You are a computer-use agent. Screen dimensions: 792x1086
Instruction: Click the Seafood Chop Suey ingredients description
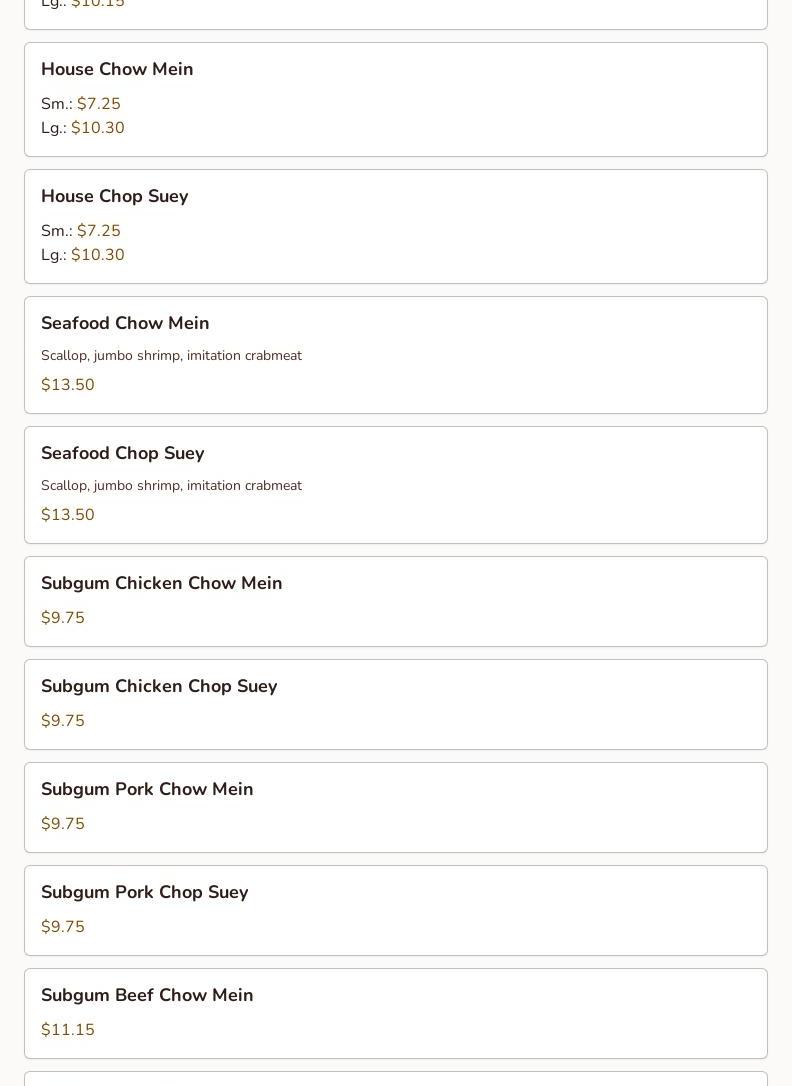pyautogui.click(x=171, y=486)
